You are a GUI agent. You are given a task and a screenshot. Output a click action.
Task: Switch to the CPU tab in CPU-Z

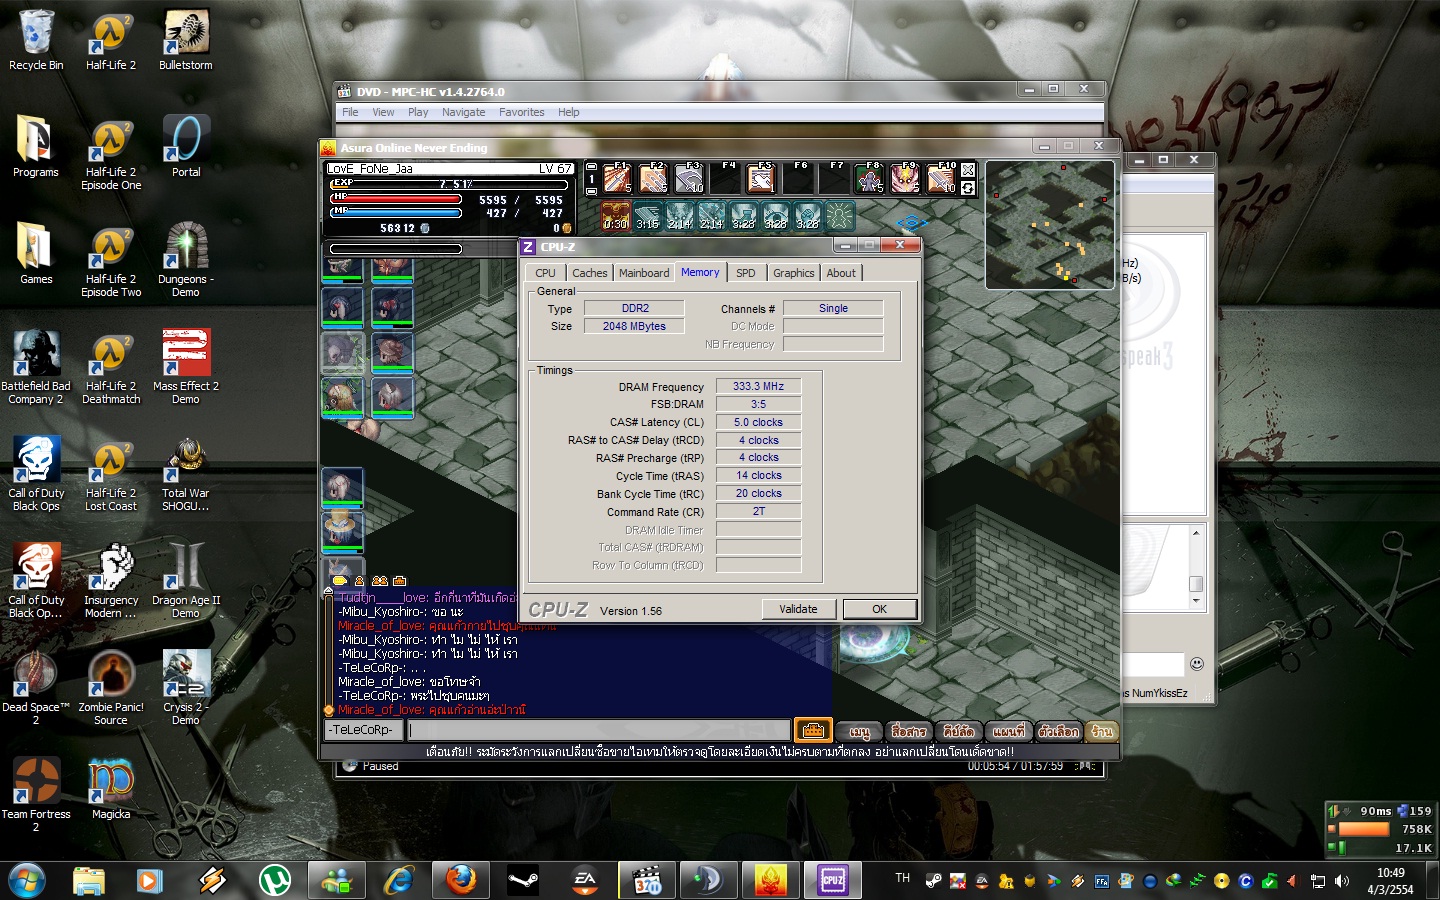[545, 273]
